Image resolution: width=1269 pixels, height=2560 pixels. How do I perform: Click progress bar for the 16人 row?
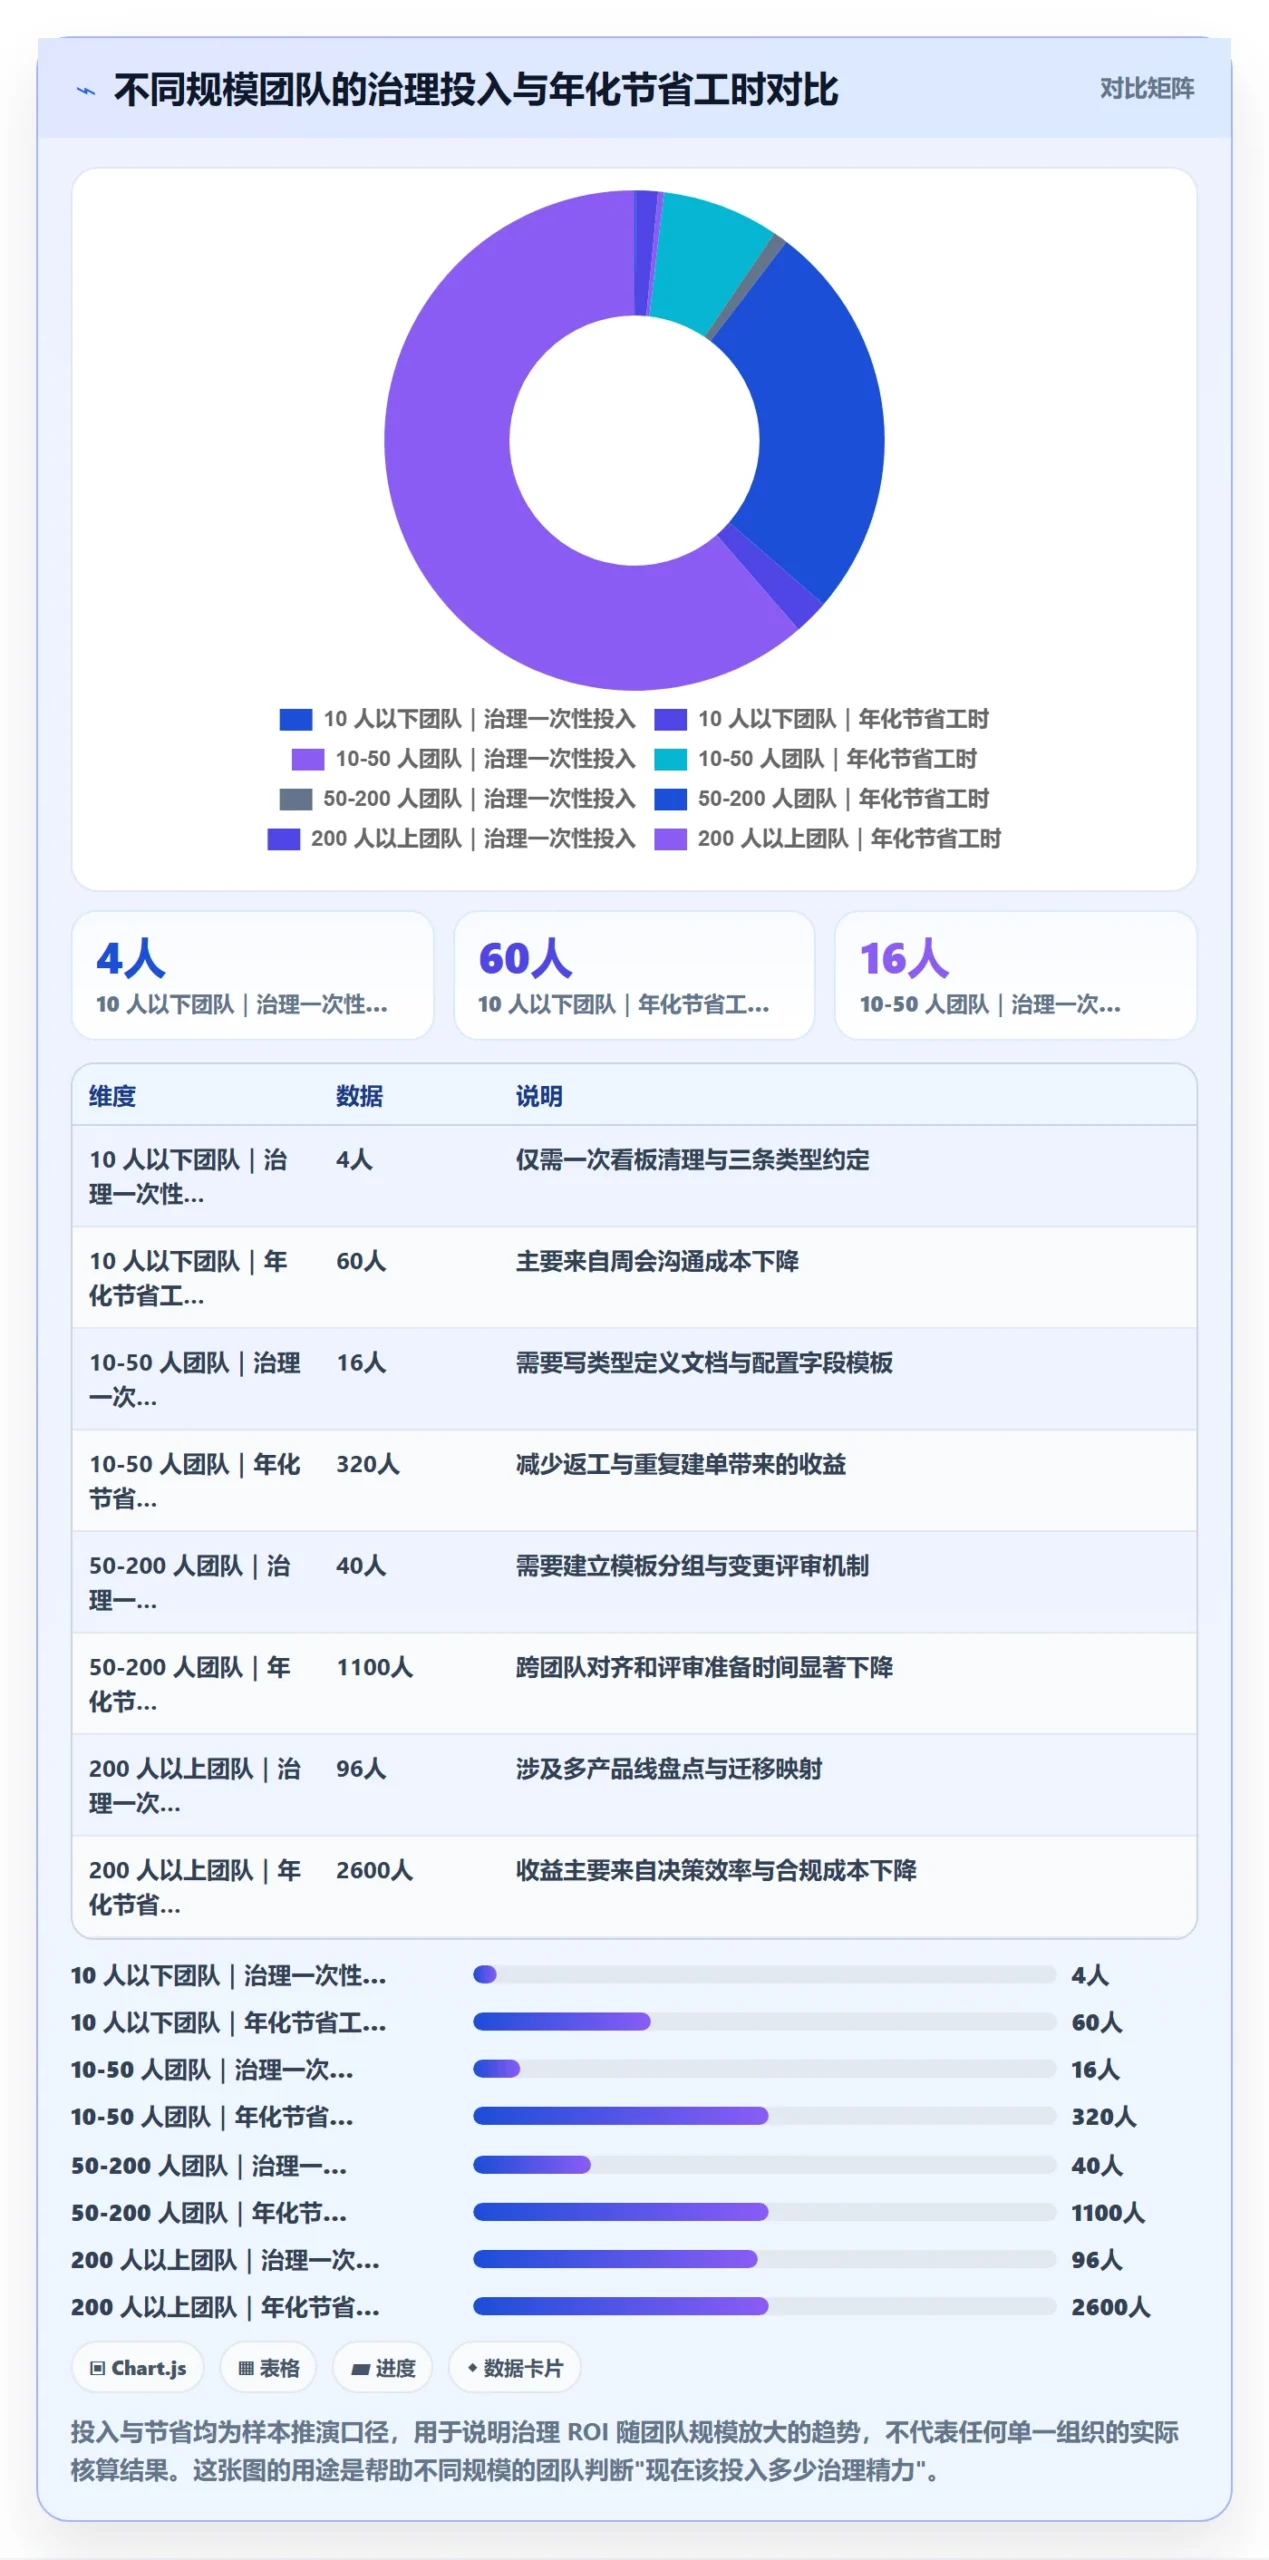coord(764,2068)
